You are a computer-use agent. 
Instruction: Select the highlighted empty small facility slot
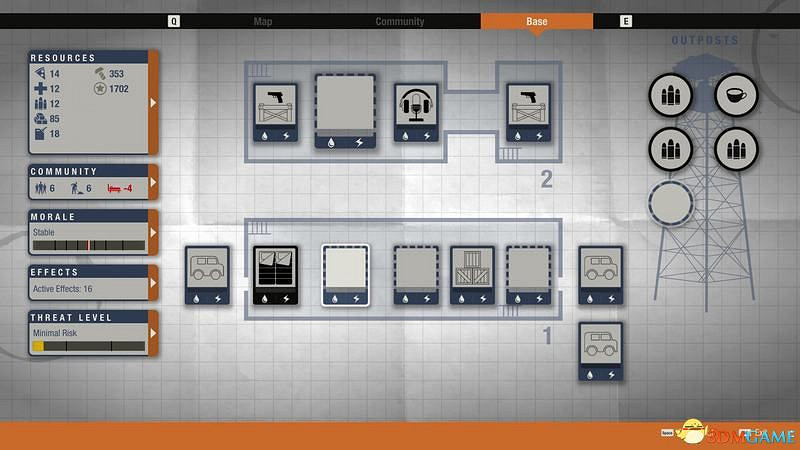pos(345,274)
